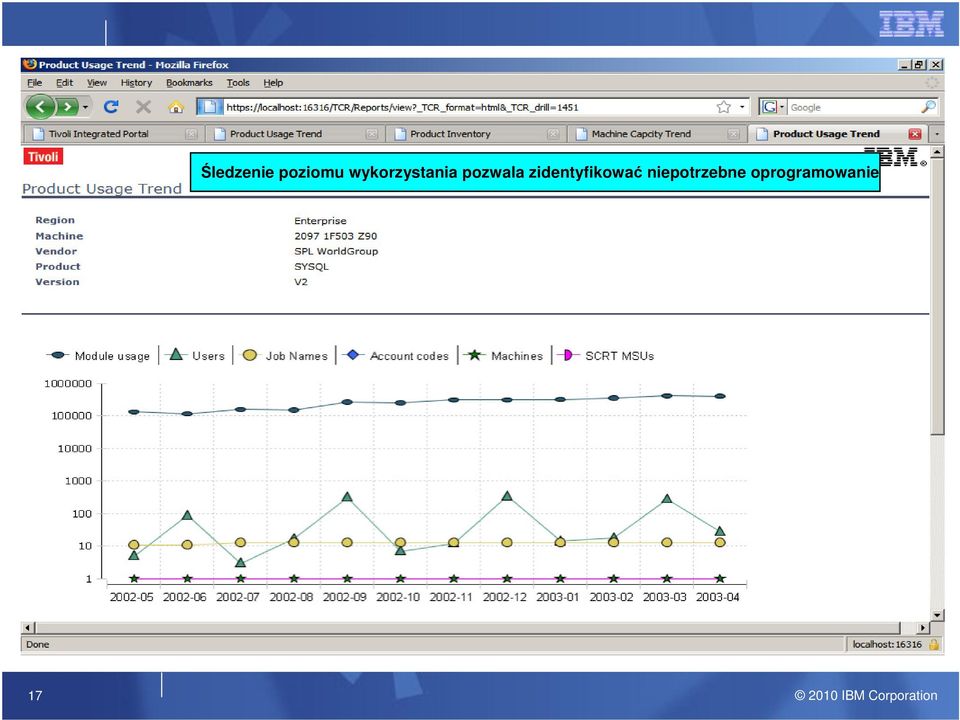Stop loading with the X icon

pos(143,107)
